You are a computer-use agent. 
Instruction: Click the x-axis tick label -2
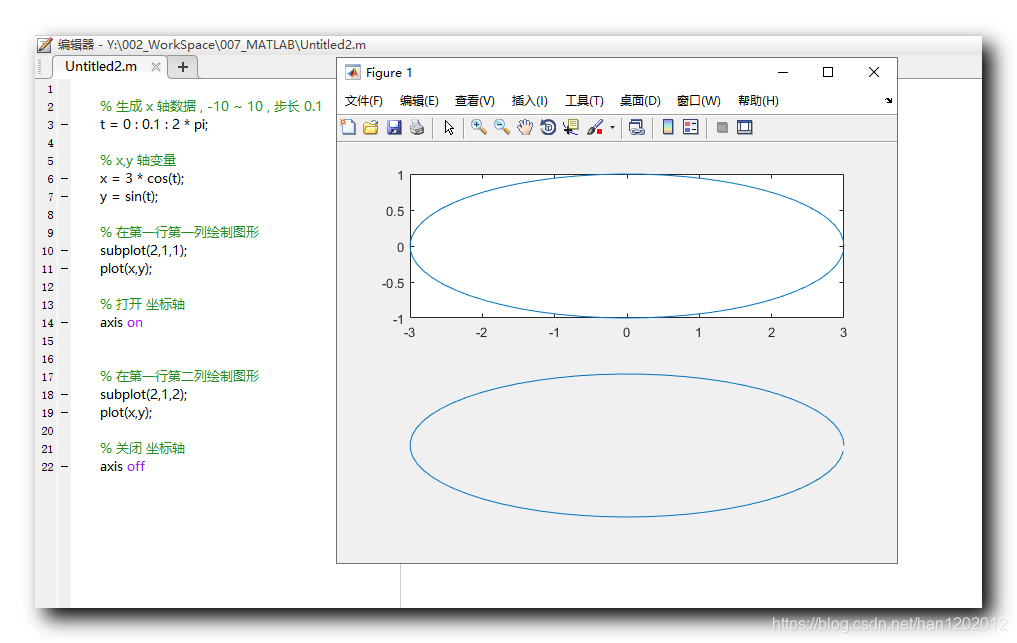point(481,333)
